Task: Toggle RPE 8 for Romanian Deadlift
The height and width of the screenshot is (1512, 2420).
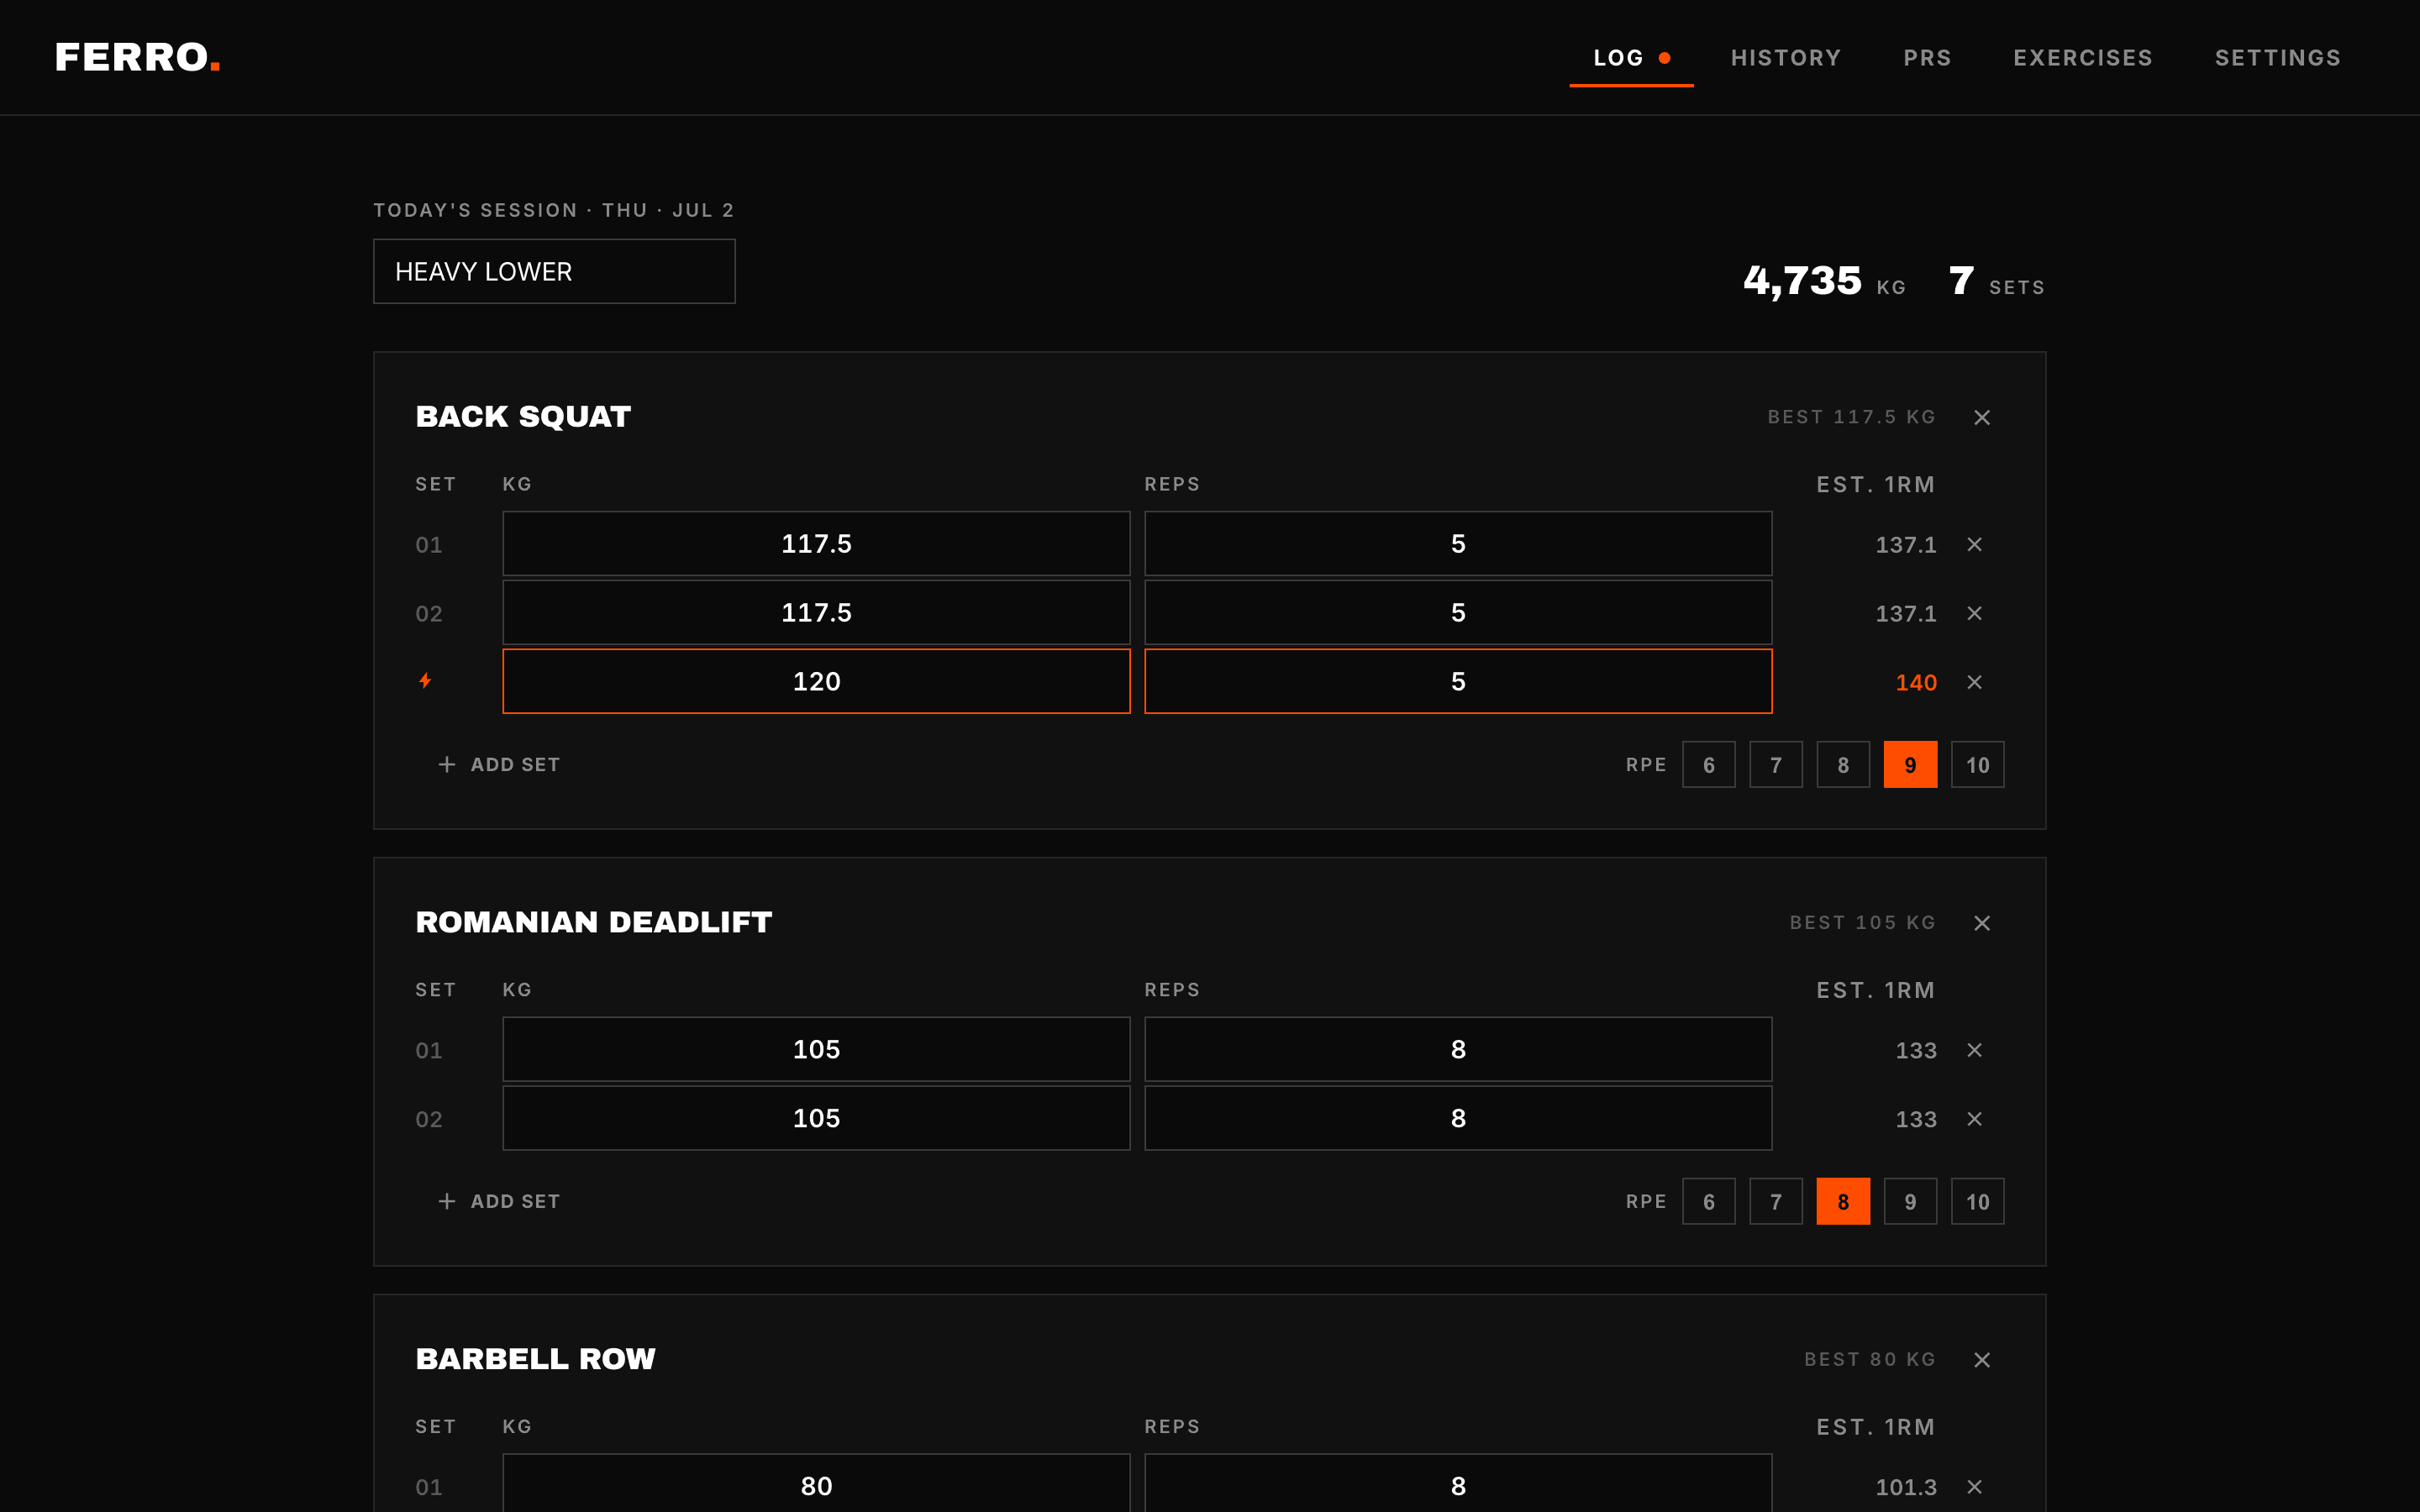Action: point(1842,1201)
